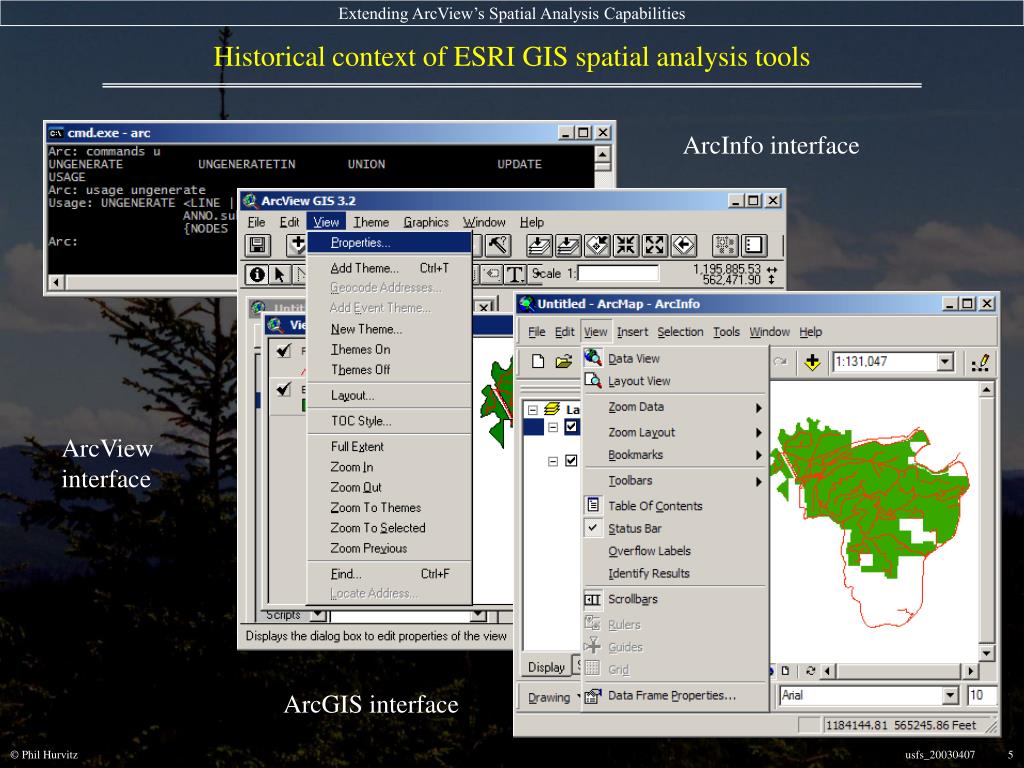Click the Zoom Out outward-arrows button in ArcView
This screenshot has width=1024, height=768.
coord(654,246)
